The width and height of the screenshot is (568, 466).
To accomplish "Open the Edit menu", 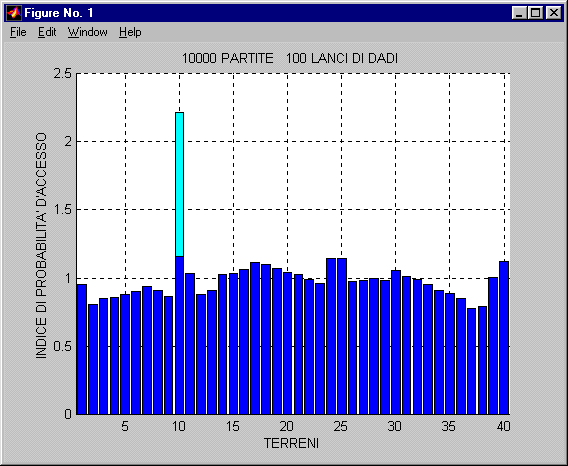I will point(47,32).
